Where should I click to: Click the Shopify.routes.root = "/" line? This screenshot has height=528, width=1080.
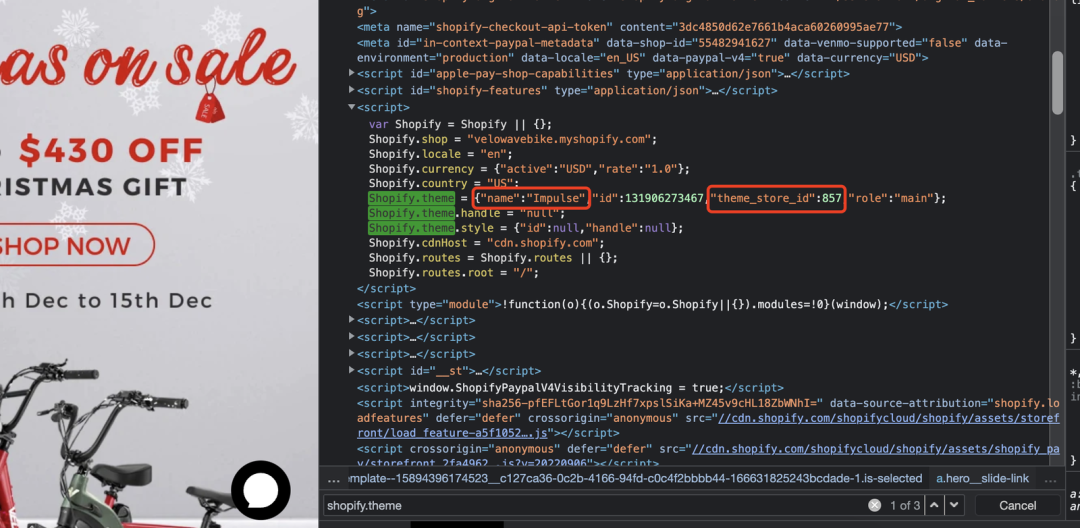pyautogui.click(x=454, y=273)
